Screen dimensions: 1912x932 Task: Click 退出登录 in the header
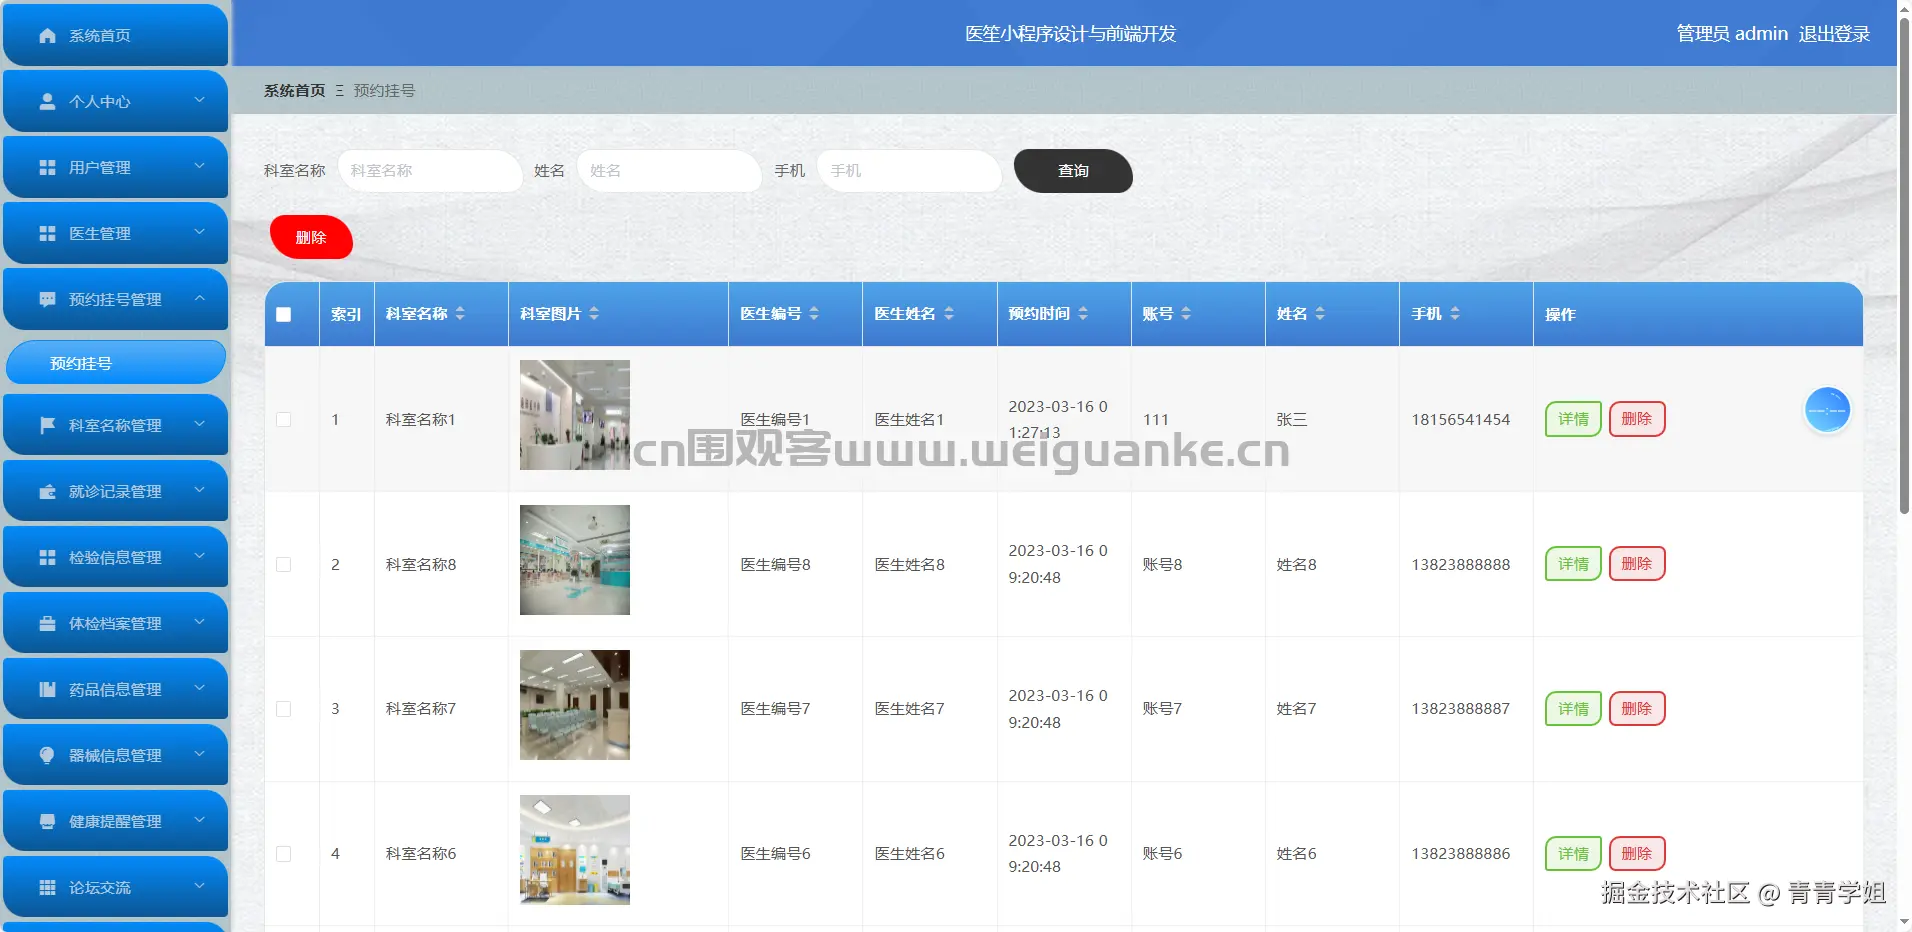coord(1834,34)
